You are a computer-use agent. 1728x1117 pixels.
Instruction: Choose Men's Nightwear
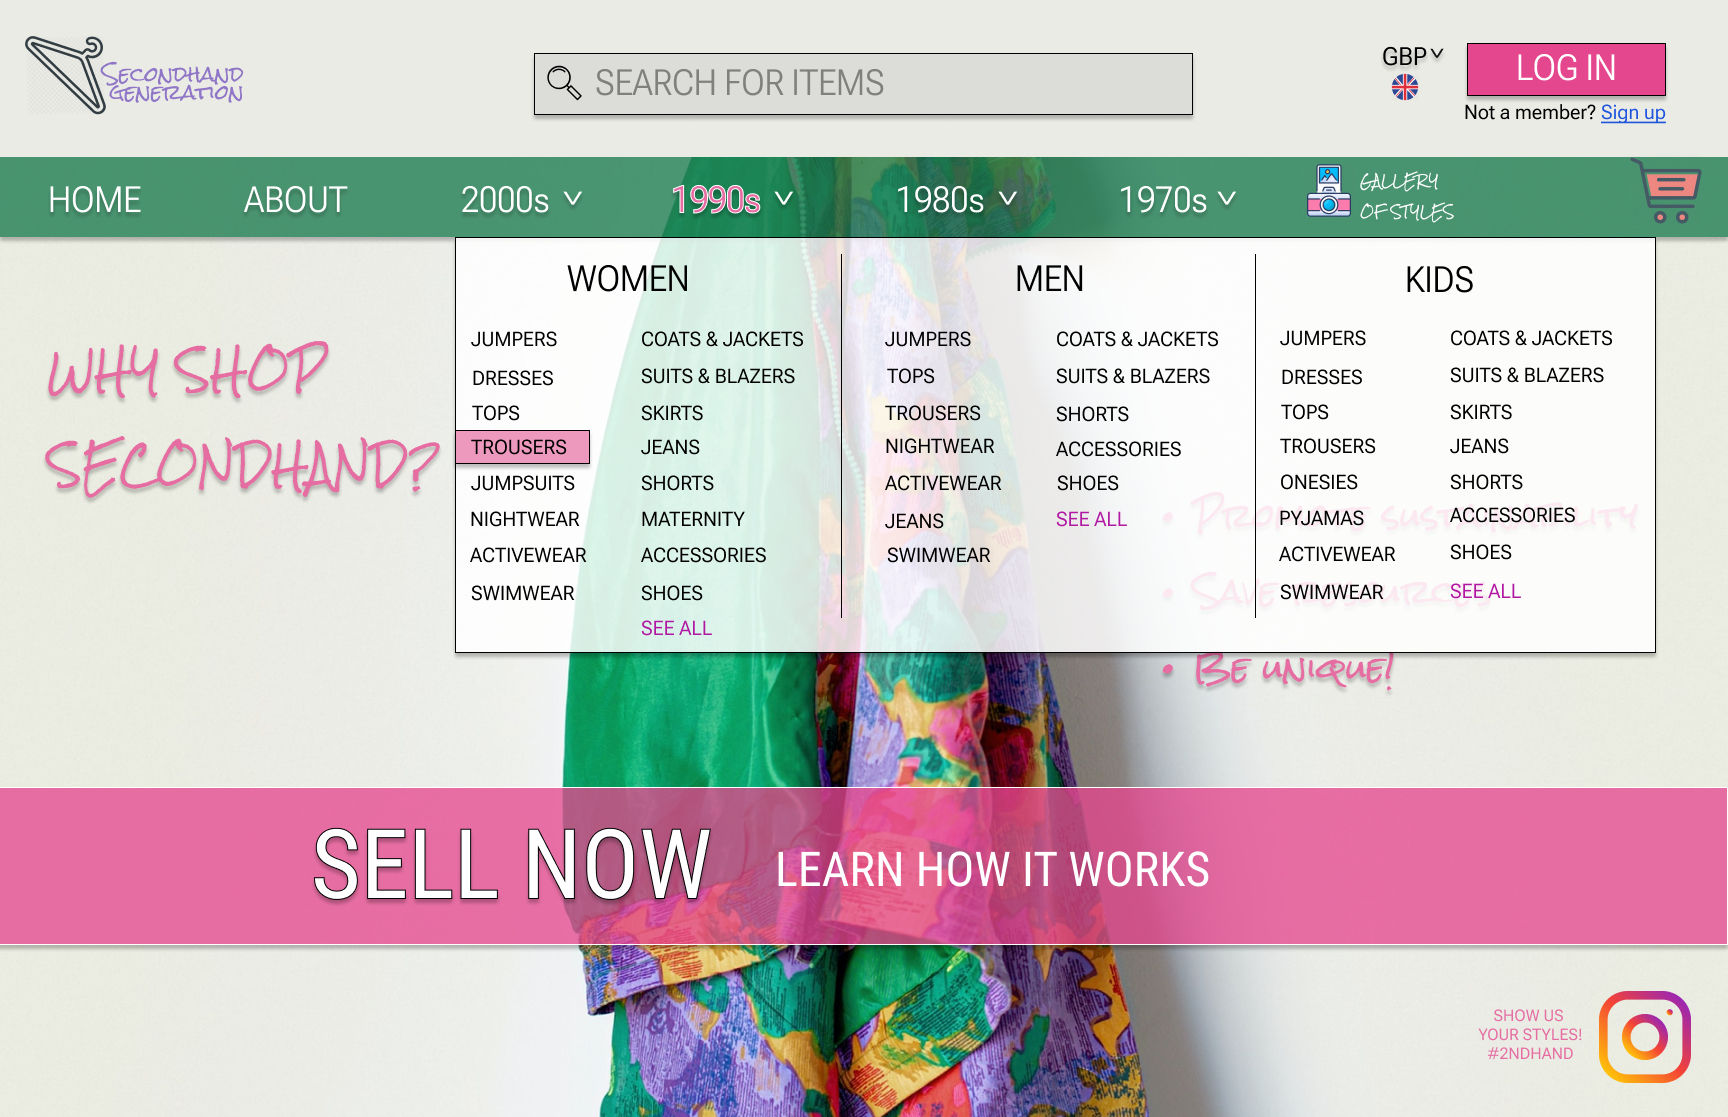point(940,447)
